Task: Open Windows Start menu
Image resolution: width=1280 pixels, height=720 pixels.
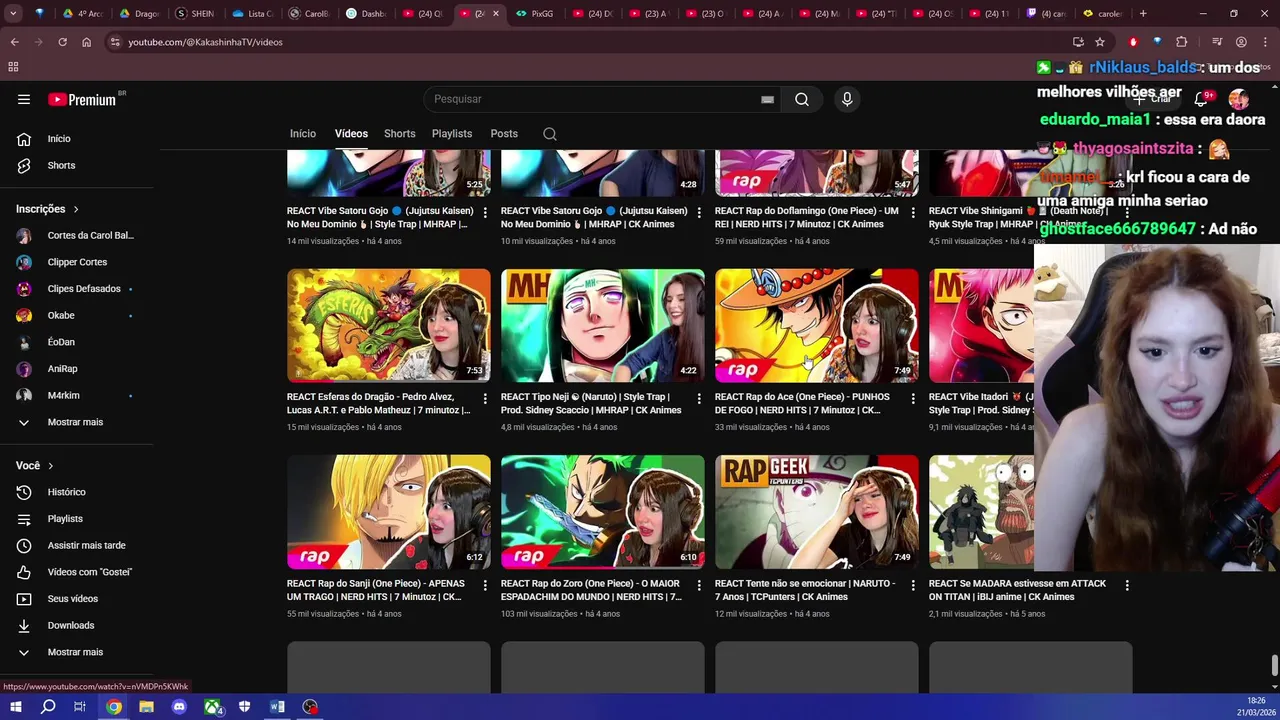Action: pyautogui.click(x=15, y=707)
